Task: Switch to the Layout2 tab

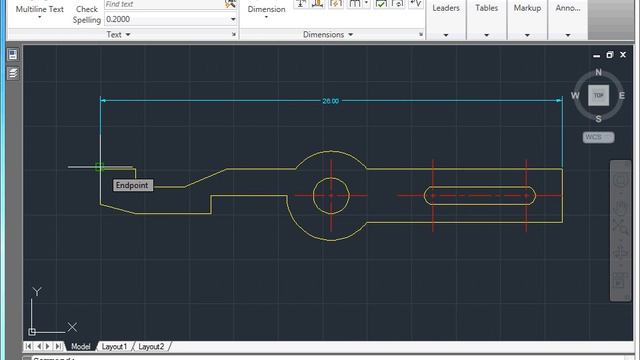Action: click(x=151, y=347)
